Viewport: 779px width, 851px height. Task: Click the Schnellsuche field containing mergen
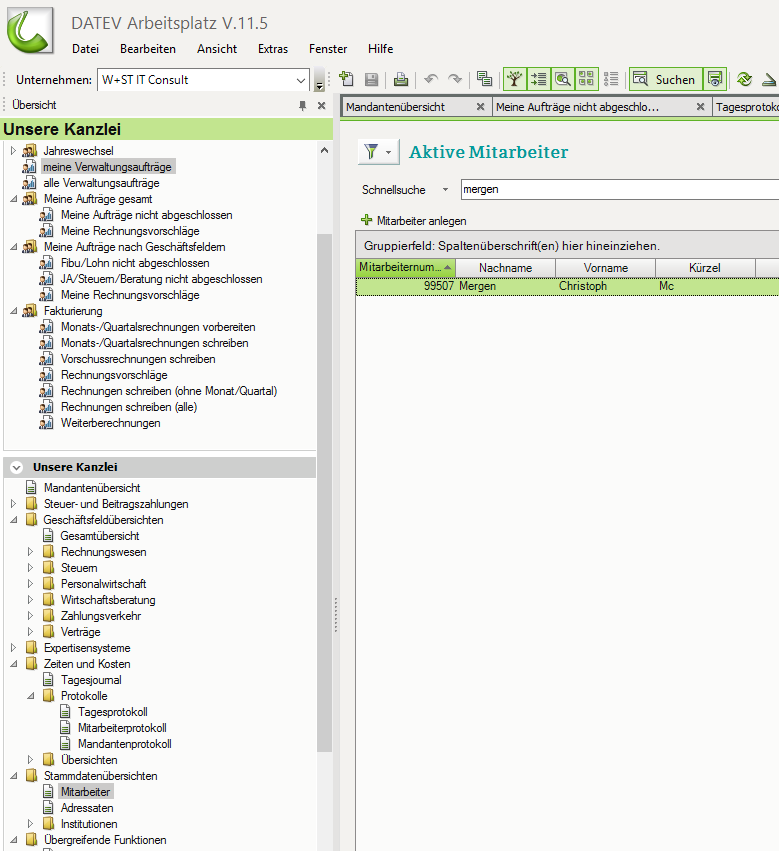619,189
